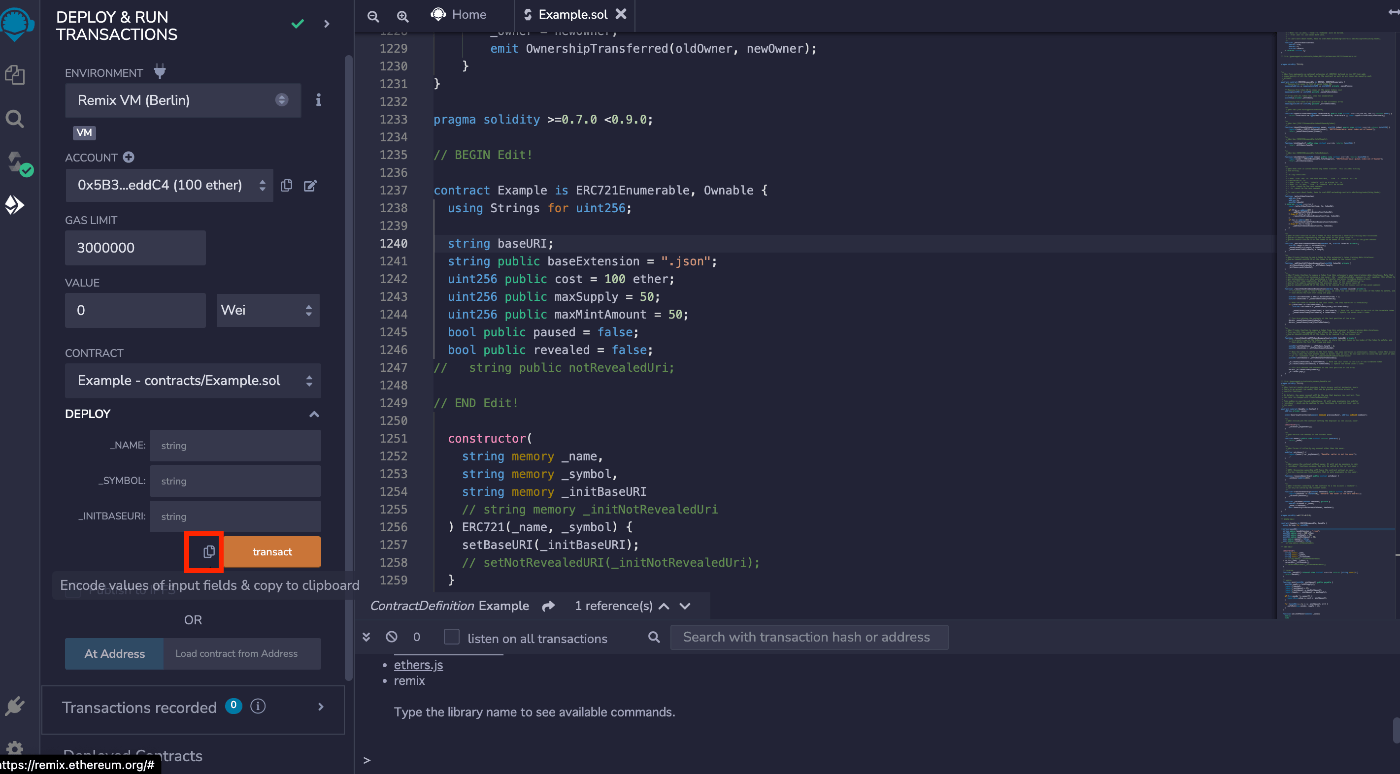
Task: Select the Deploy & run Ethereum icon
Action: (x=15, y=205)
